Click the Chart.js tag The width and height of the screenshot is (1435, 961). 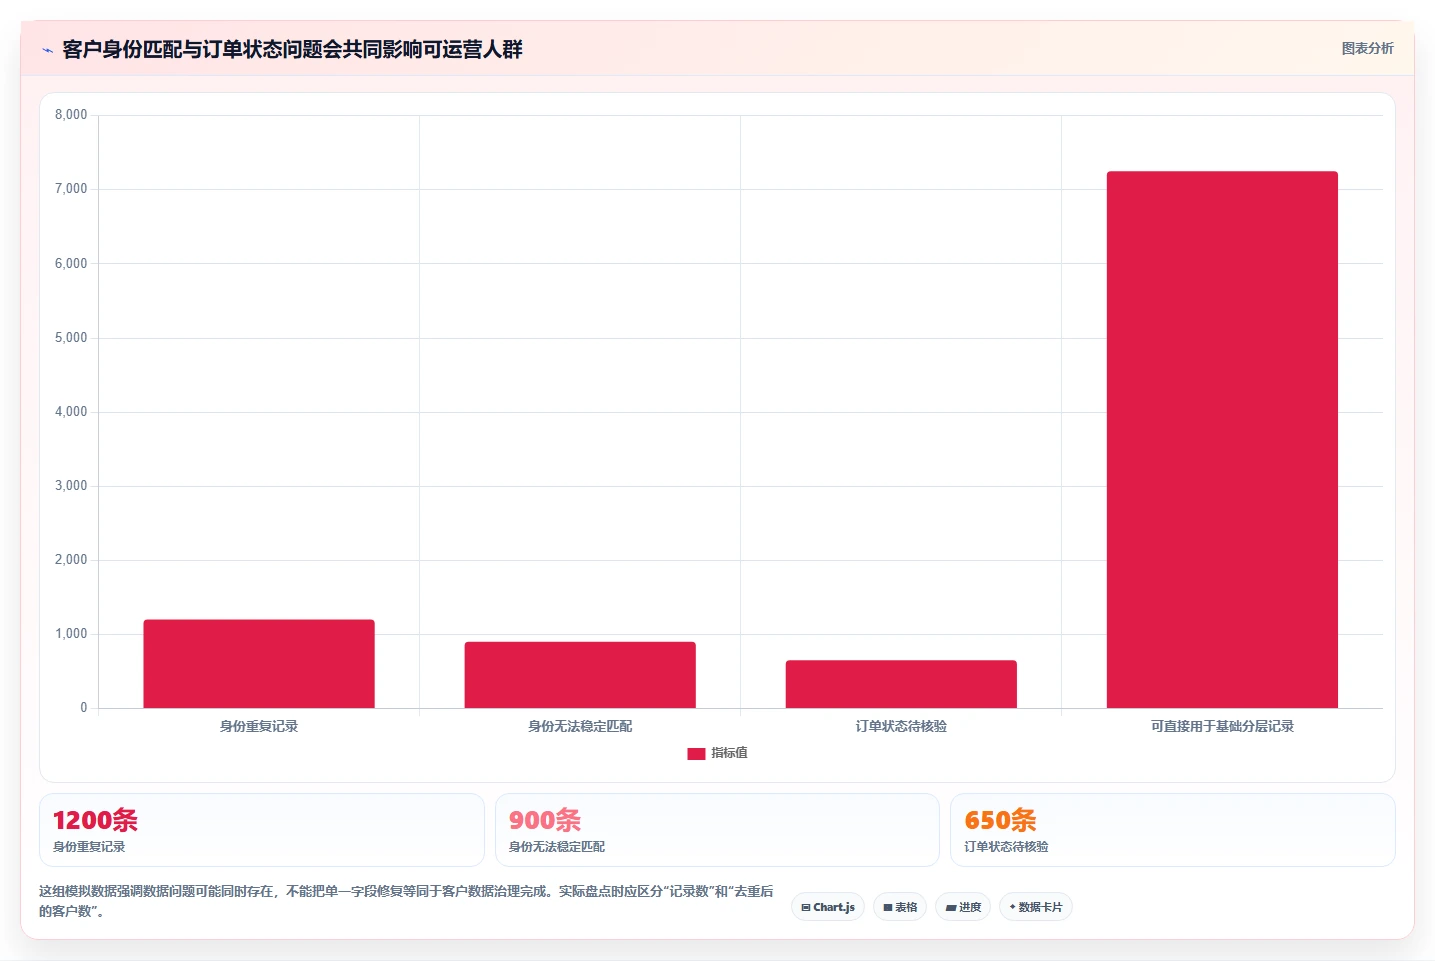(x=828, y=907)
